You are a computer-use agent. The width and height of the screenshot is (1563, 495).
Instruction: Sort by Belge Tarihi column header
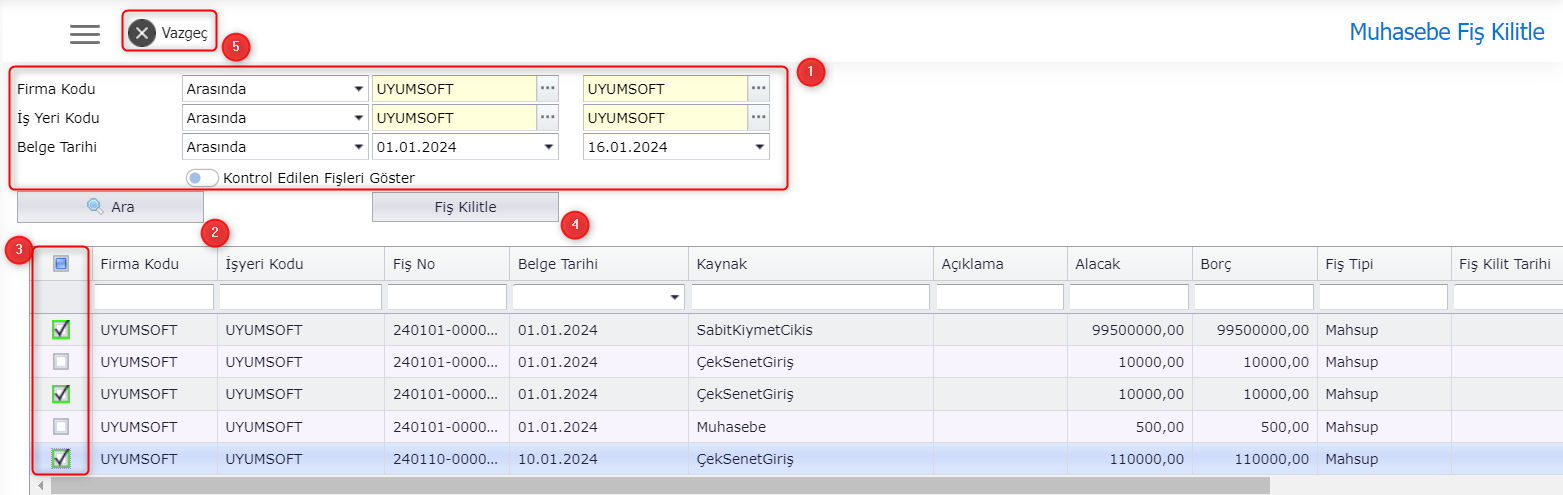tap(598, 264)
